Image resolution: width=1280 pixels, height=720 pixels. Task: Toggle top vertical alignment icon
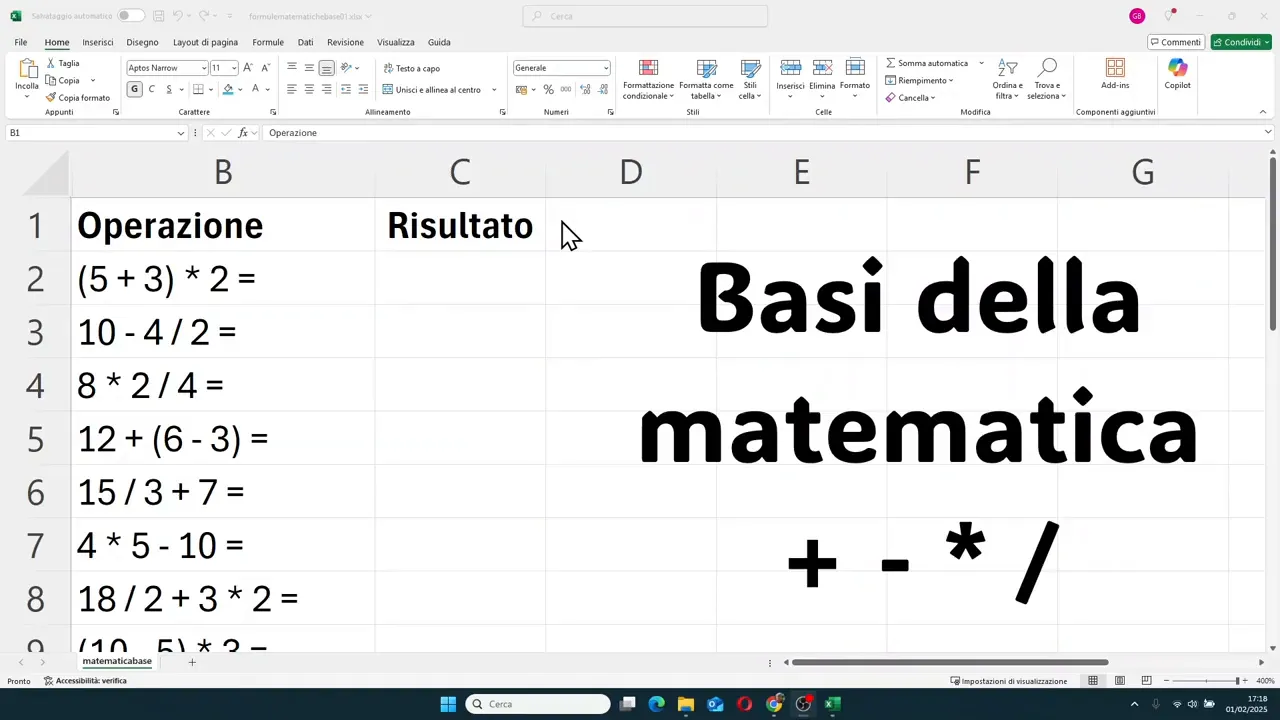pyautogui.click(x=292, y=68)
